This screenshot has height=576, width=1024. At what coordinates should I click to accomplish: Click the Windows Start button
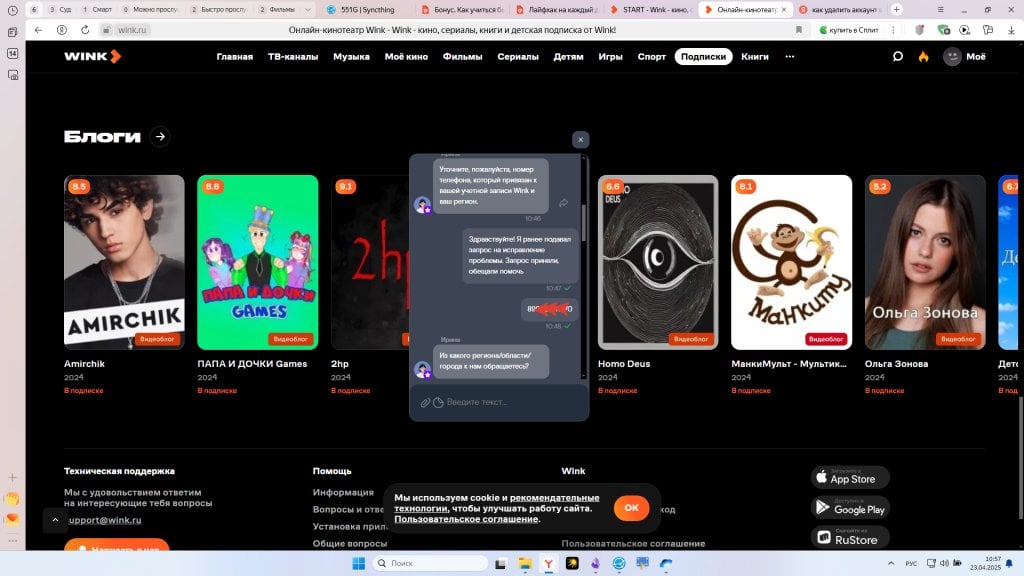point(359,564)
